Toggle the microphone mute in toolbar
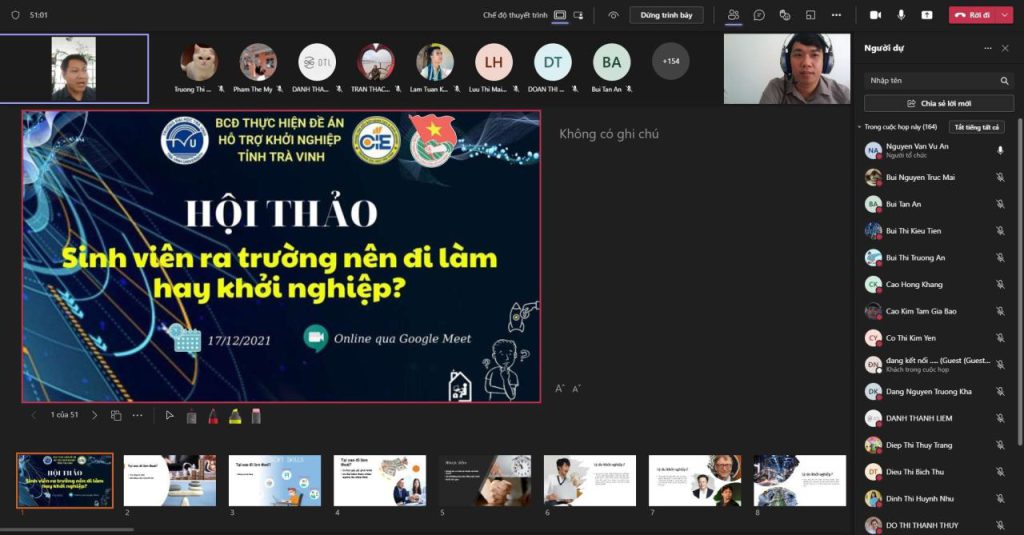 pyautogui.click(x=901, y=15)
